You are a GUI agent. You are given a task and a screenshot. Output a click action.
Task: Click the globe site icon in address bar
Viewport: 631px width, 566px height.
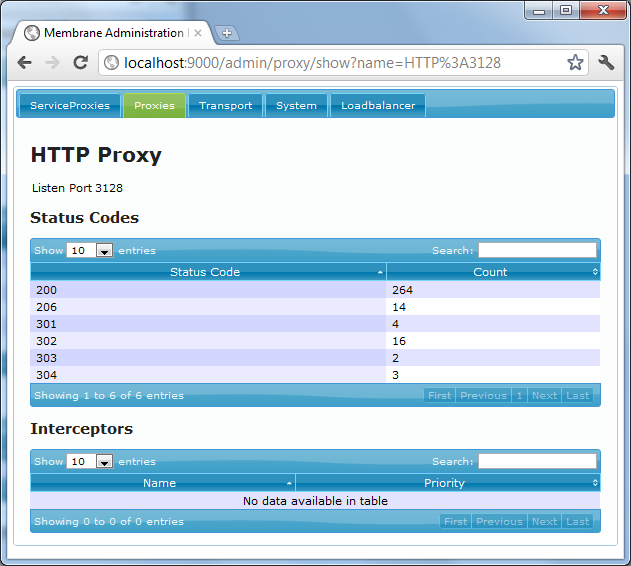point(111,62)
